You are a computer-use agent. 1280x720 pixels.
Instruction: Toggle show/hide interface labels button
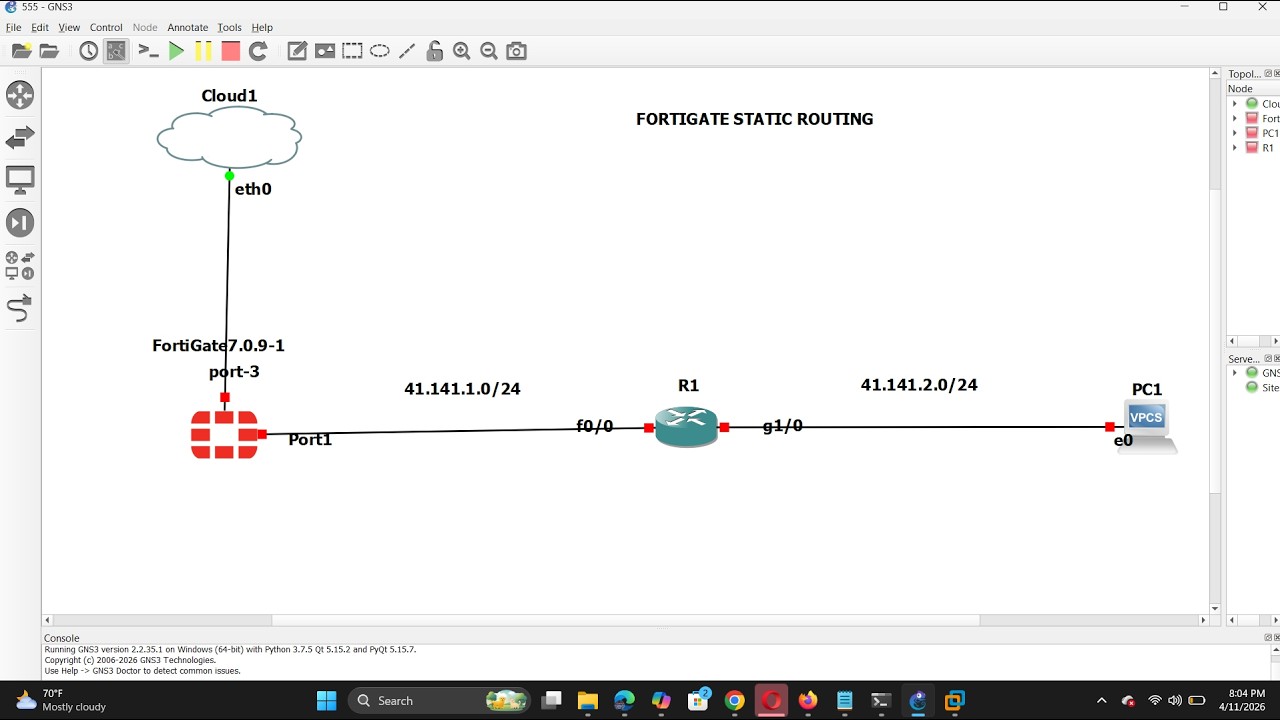pos(116,51)
